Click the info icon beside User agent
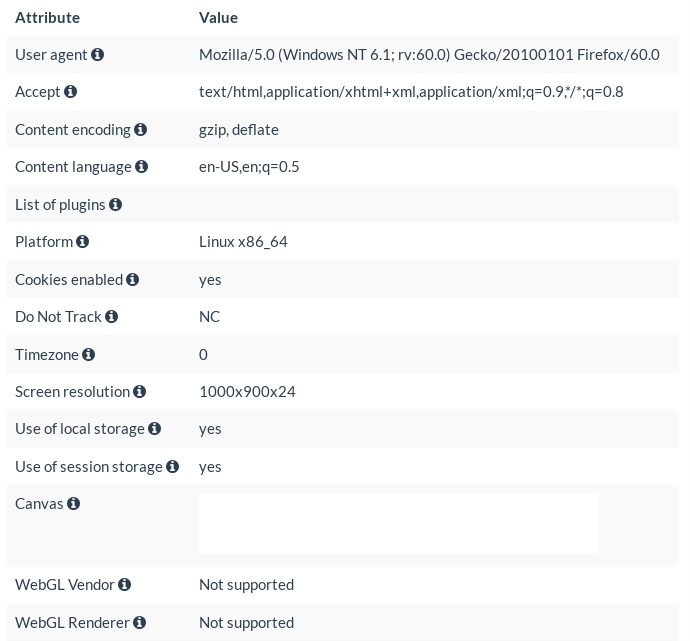Screen dimensions: 690x641 [x=97, y=55]
